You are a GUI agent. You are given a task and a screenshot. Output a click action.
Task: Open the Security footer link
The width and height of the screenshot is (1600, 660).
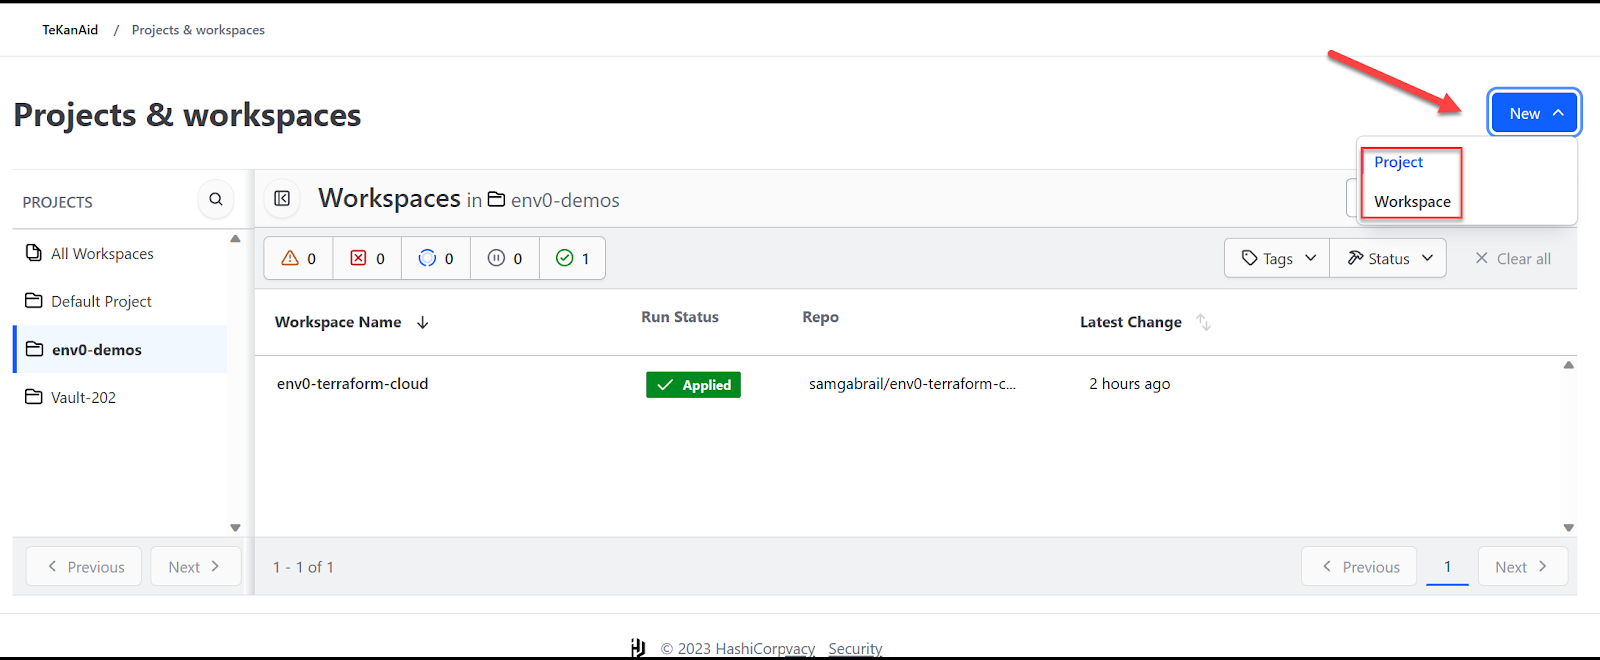coord(855,648)
